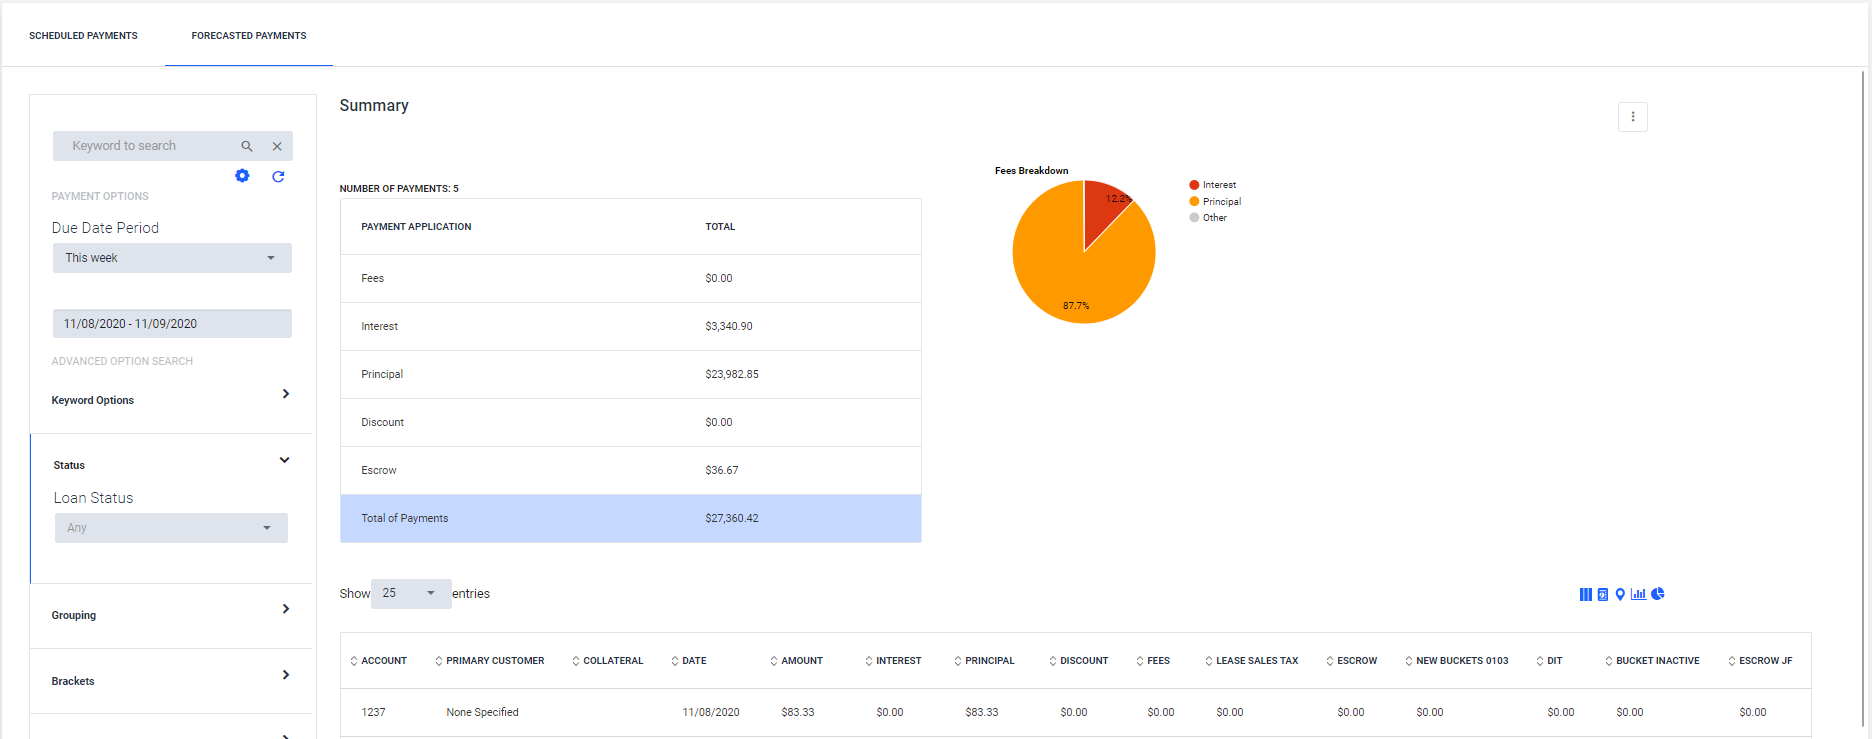This screenshot has height=739, width=1872.
Task: Click the refresh filters icon
Action: click(x=278, y=176)
